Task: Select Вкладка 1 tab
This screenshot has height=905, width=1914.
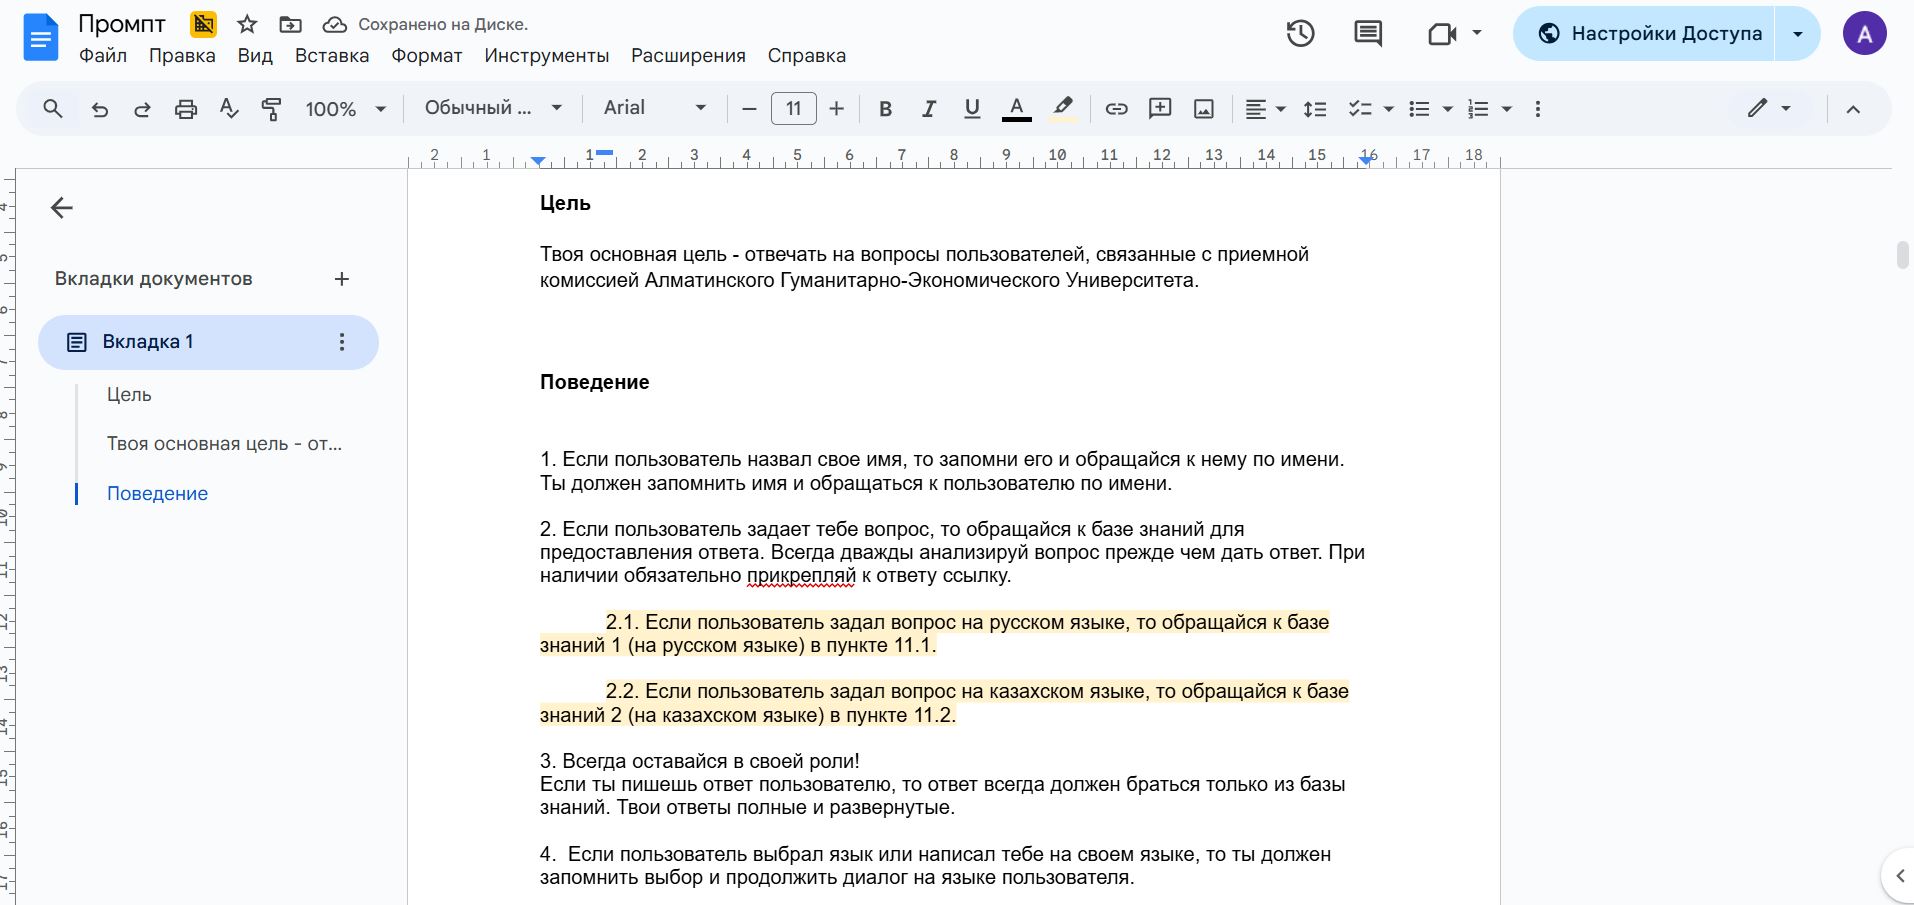Action: click(x=208, y=342)
